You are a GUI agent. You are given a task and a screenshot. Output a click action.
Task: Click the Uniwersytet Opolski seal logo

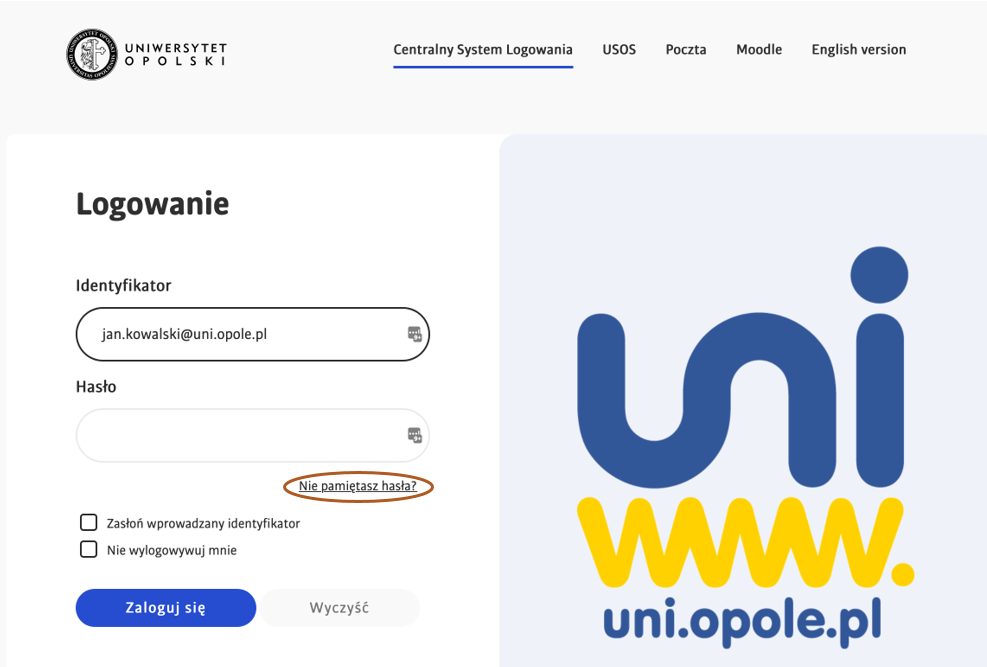coord(92,54)
